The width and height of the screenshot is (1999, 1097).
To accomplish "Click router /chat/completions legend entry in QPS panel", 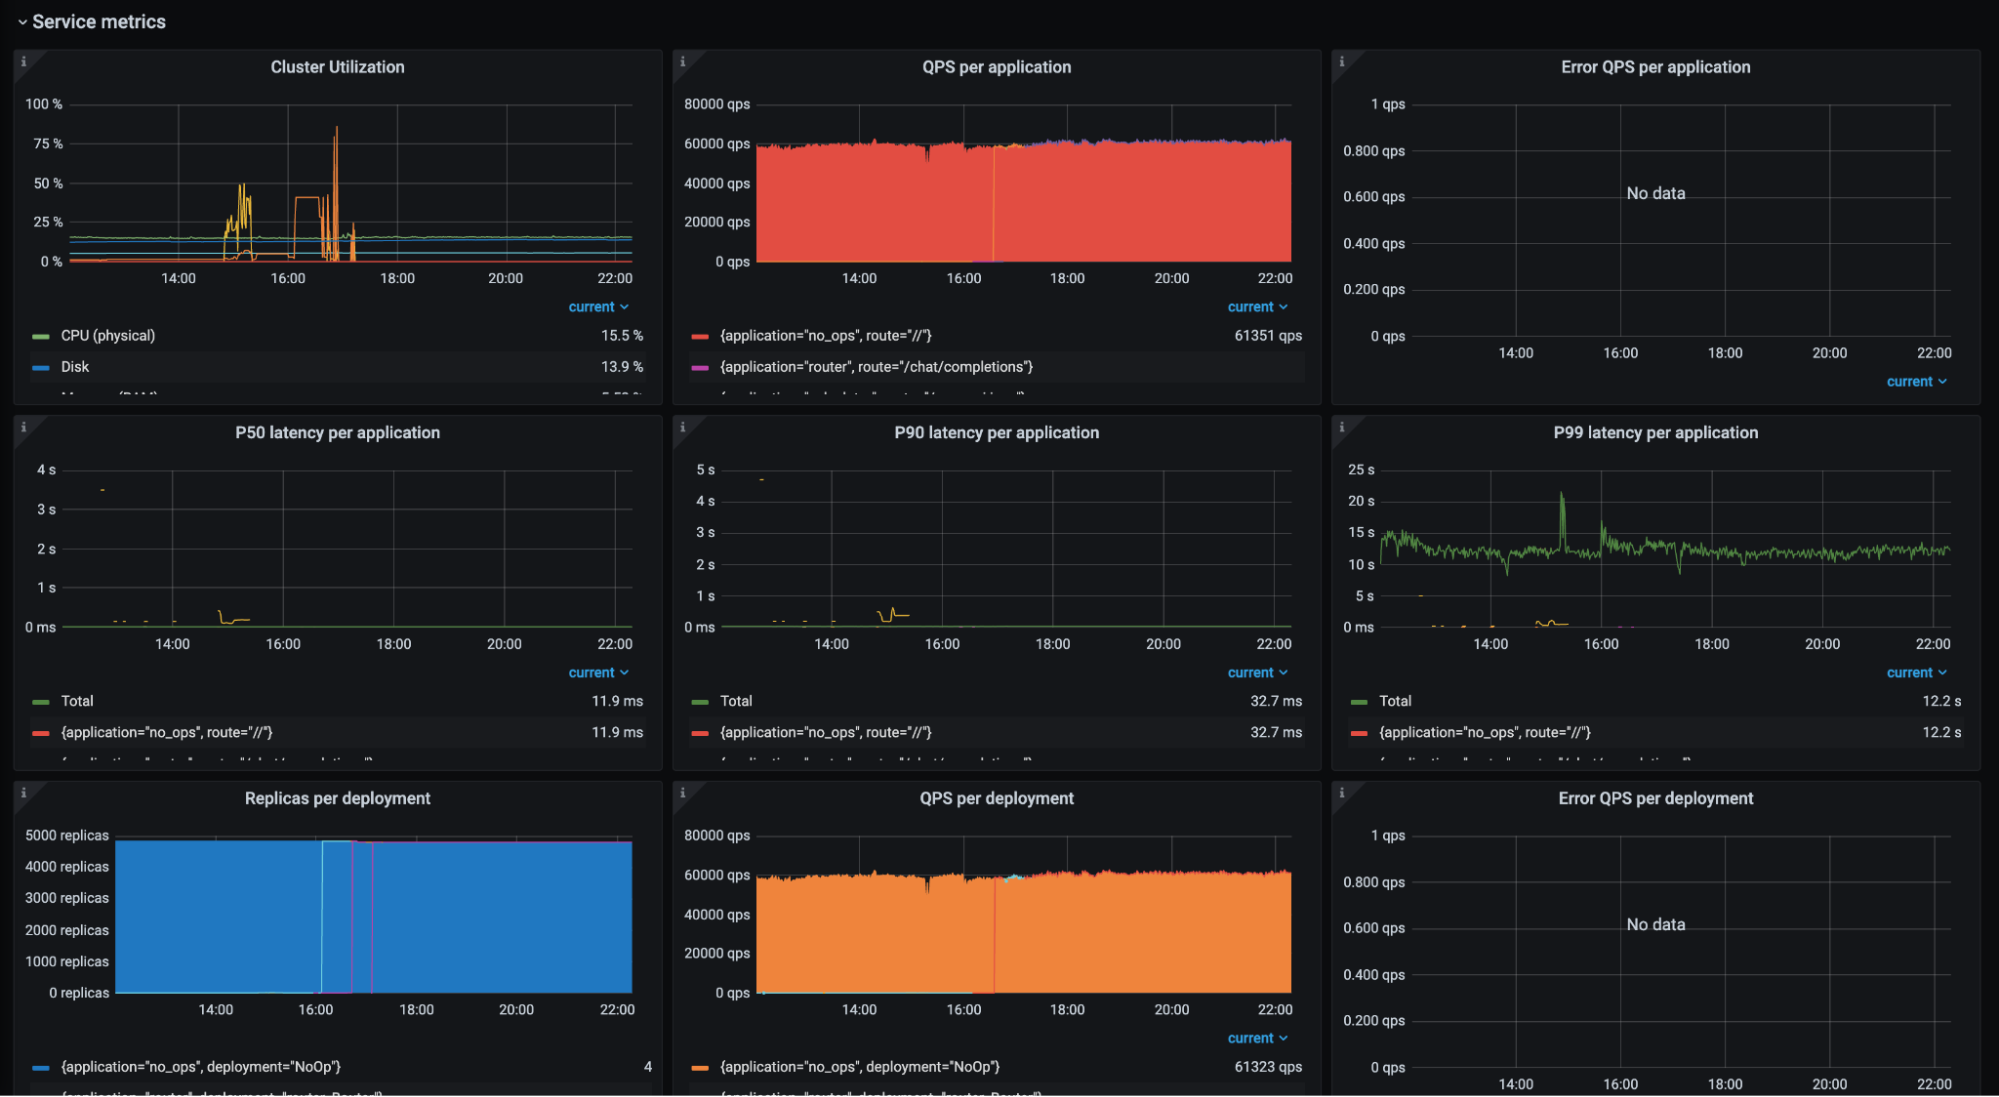I will tap(876, 367).
